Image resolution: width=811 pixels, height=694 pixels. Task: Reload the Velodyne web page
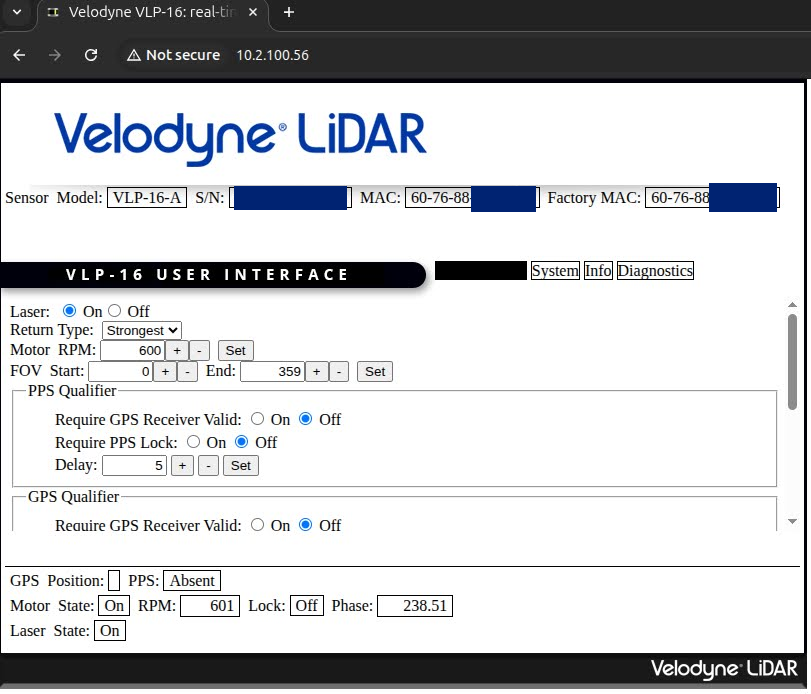pyautogui.click(x=91, y=55)
